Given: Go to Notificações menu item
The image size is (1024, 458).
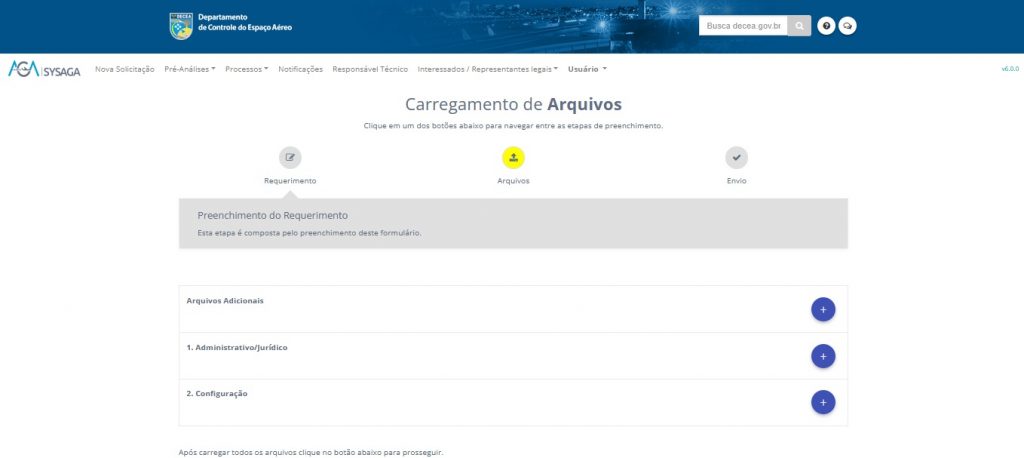Looking at the screenshot, I should (x=300, y=69).
